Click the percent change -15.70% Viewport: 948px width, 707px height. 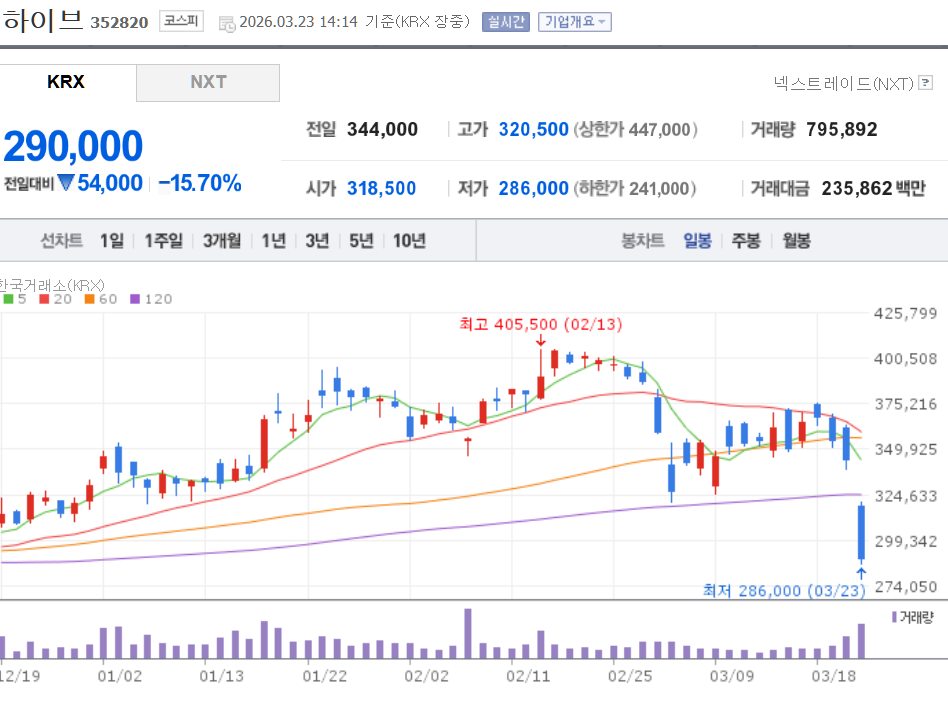[x=200, y=183]
